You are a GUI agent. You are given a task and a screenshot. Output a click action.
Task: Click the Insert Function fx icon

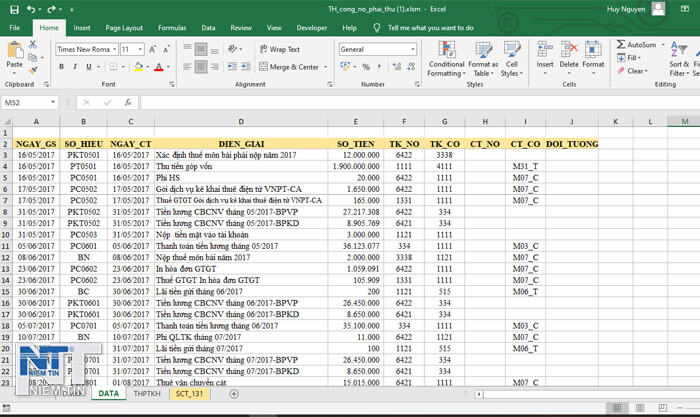128,103
